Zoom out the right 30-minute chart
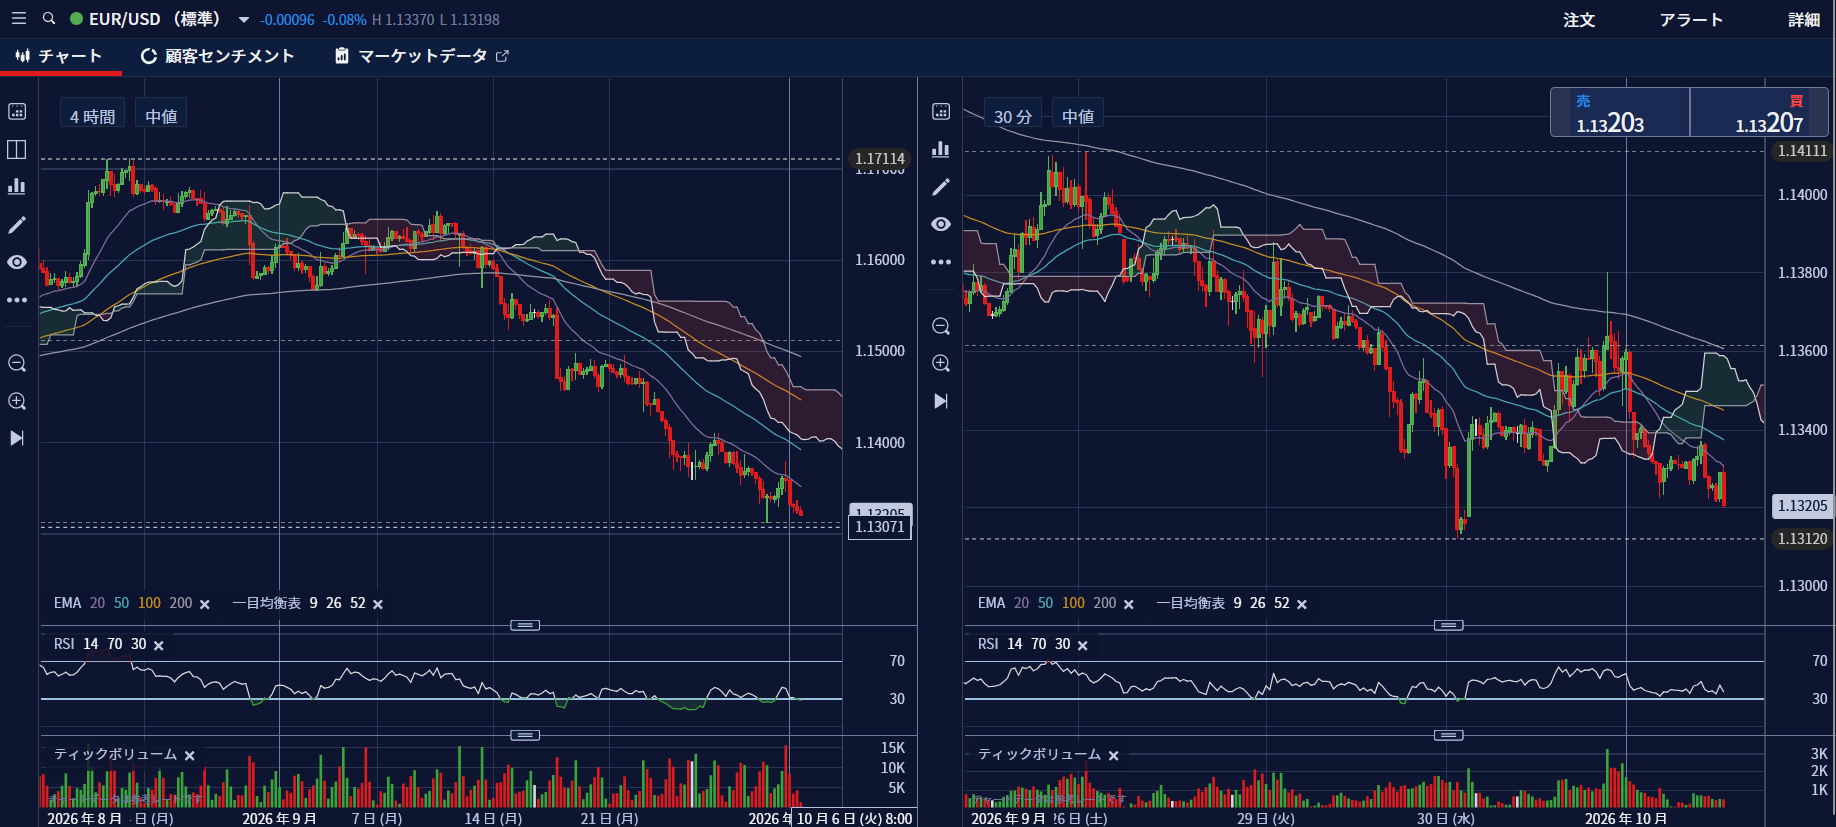Image resolution: width=1836 pixels, height=827 pixels. 941,326
